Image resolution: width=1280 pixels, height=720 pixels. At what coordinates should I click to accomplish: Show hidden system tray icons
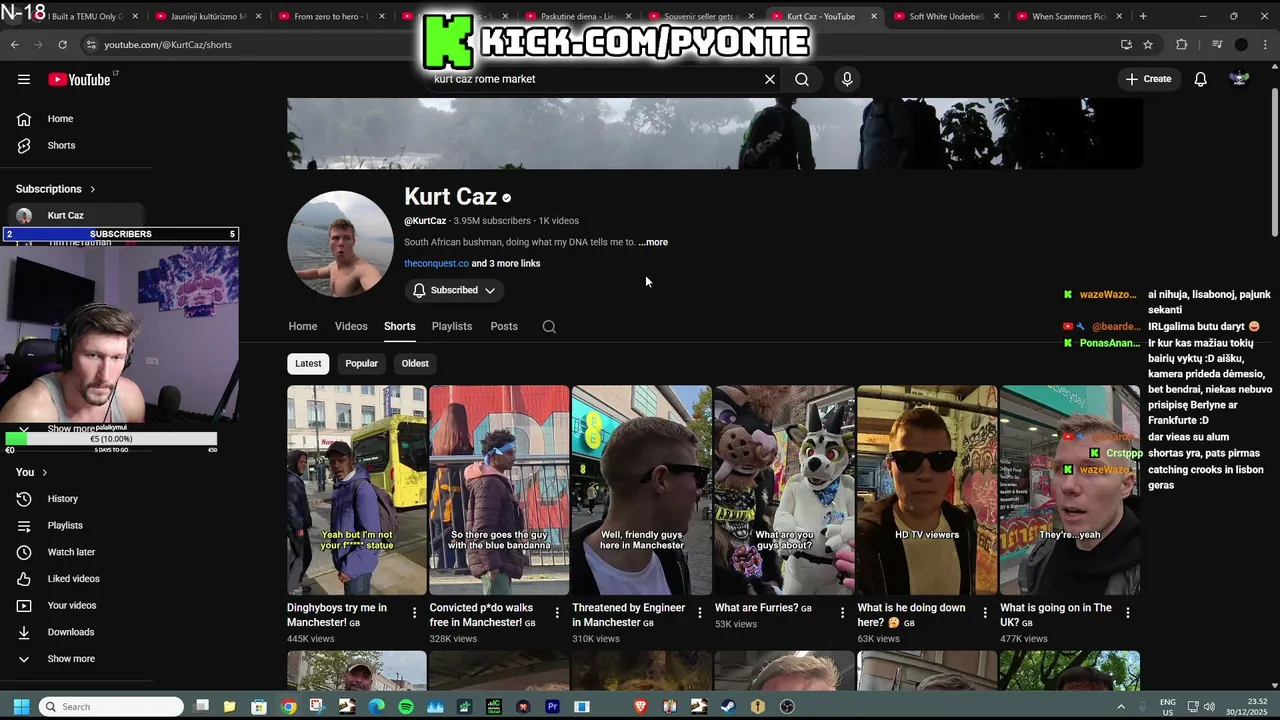pyautogui.click(x=1120, y=706)
